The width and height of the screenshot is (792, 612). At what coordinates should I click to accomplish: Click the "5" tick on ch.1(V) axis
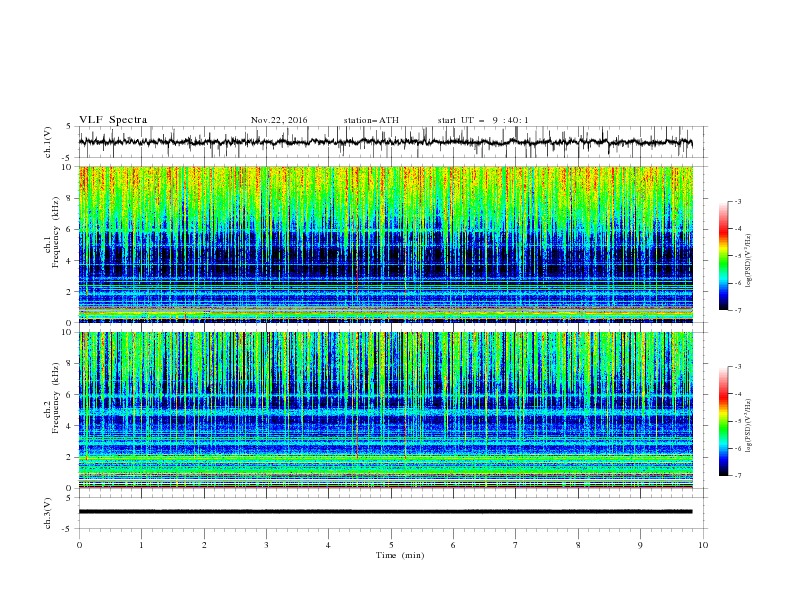(71, 127)
